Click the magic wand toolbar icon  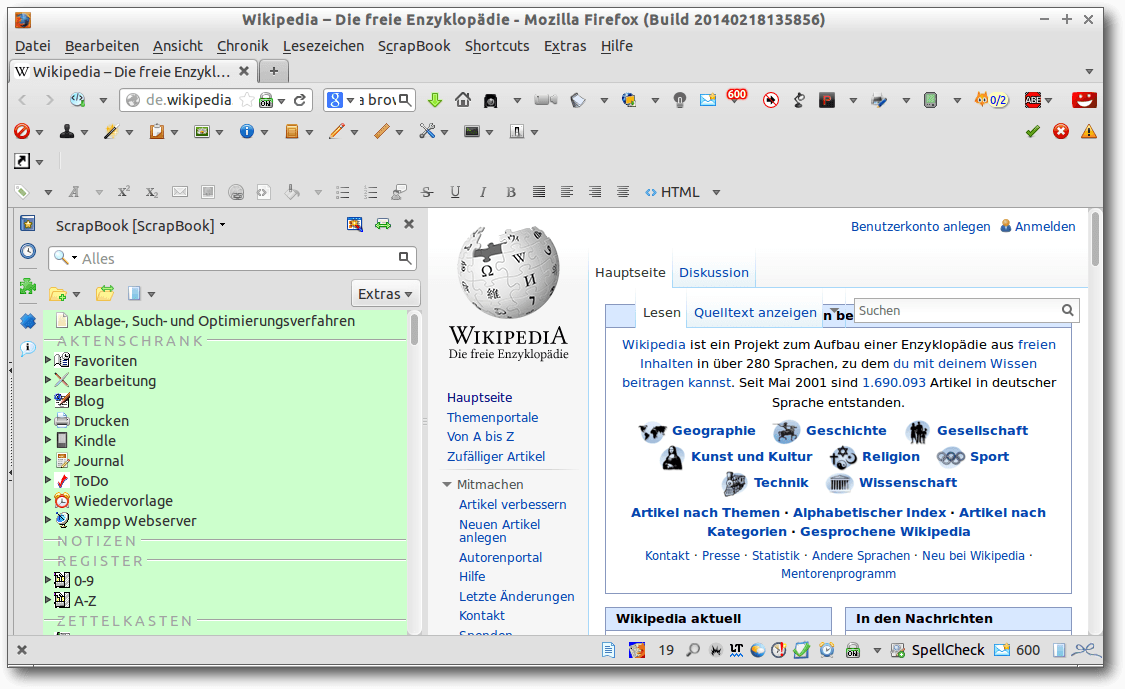[x=110, y=131]
